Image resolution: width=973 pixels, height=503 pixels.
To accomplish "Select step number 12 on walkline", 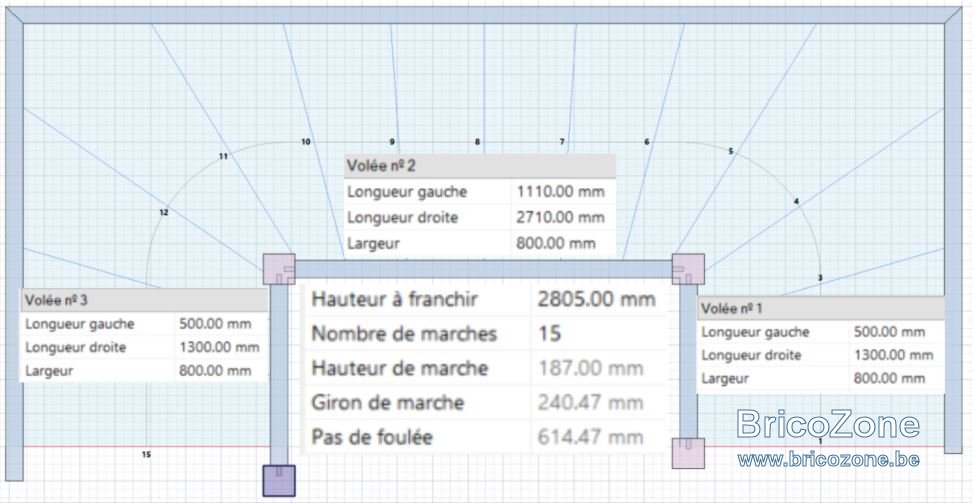I will (164, 212).
